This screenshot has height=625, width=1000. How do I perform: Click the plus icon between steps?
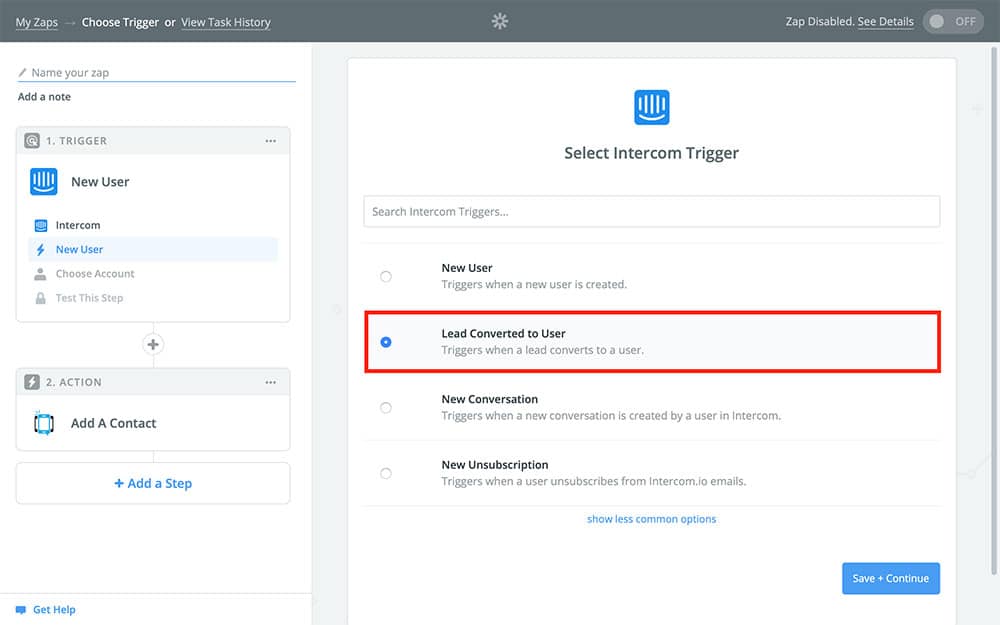(153, 344)
